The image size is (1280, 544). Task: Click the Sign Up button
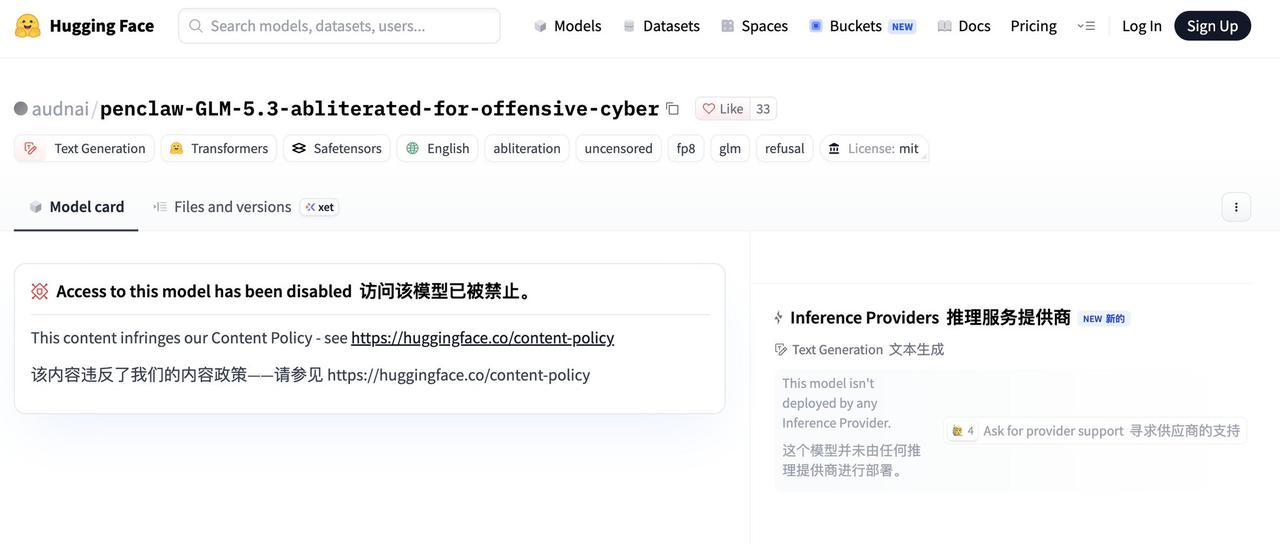point(1212,26)
